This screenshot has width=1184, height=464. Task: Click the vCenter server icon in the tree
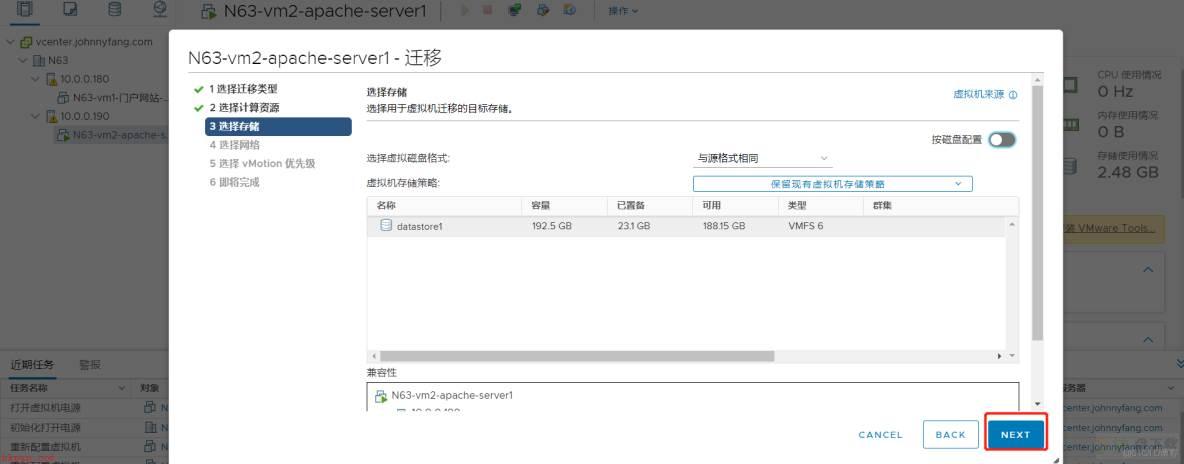26,42
